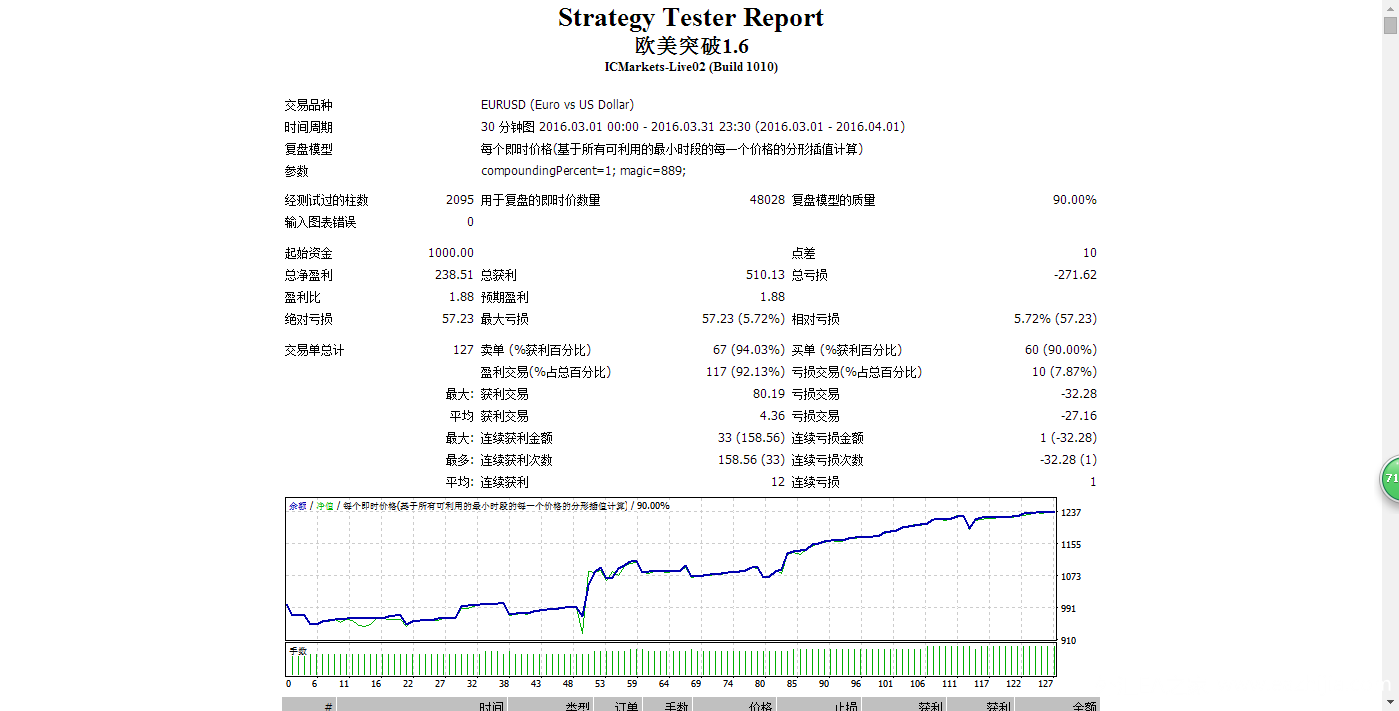Click the compoundingPercent=1 parameters text
This screenshot has width=1399, height=711.
[583, 171]
